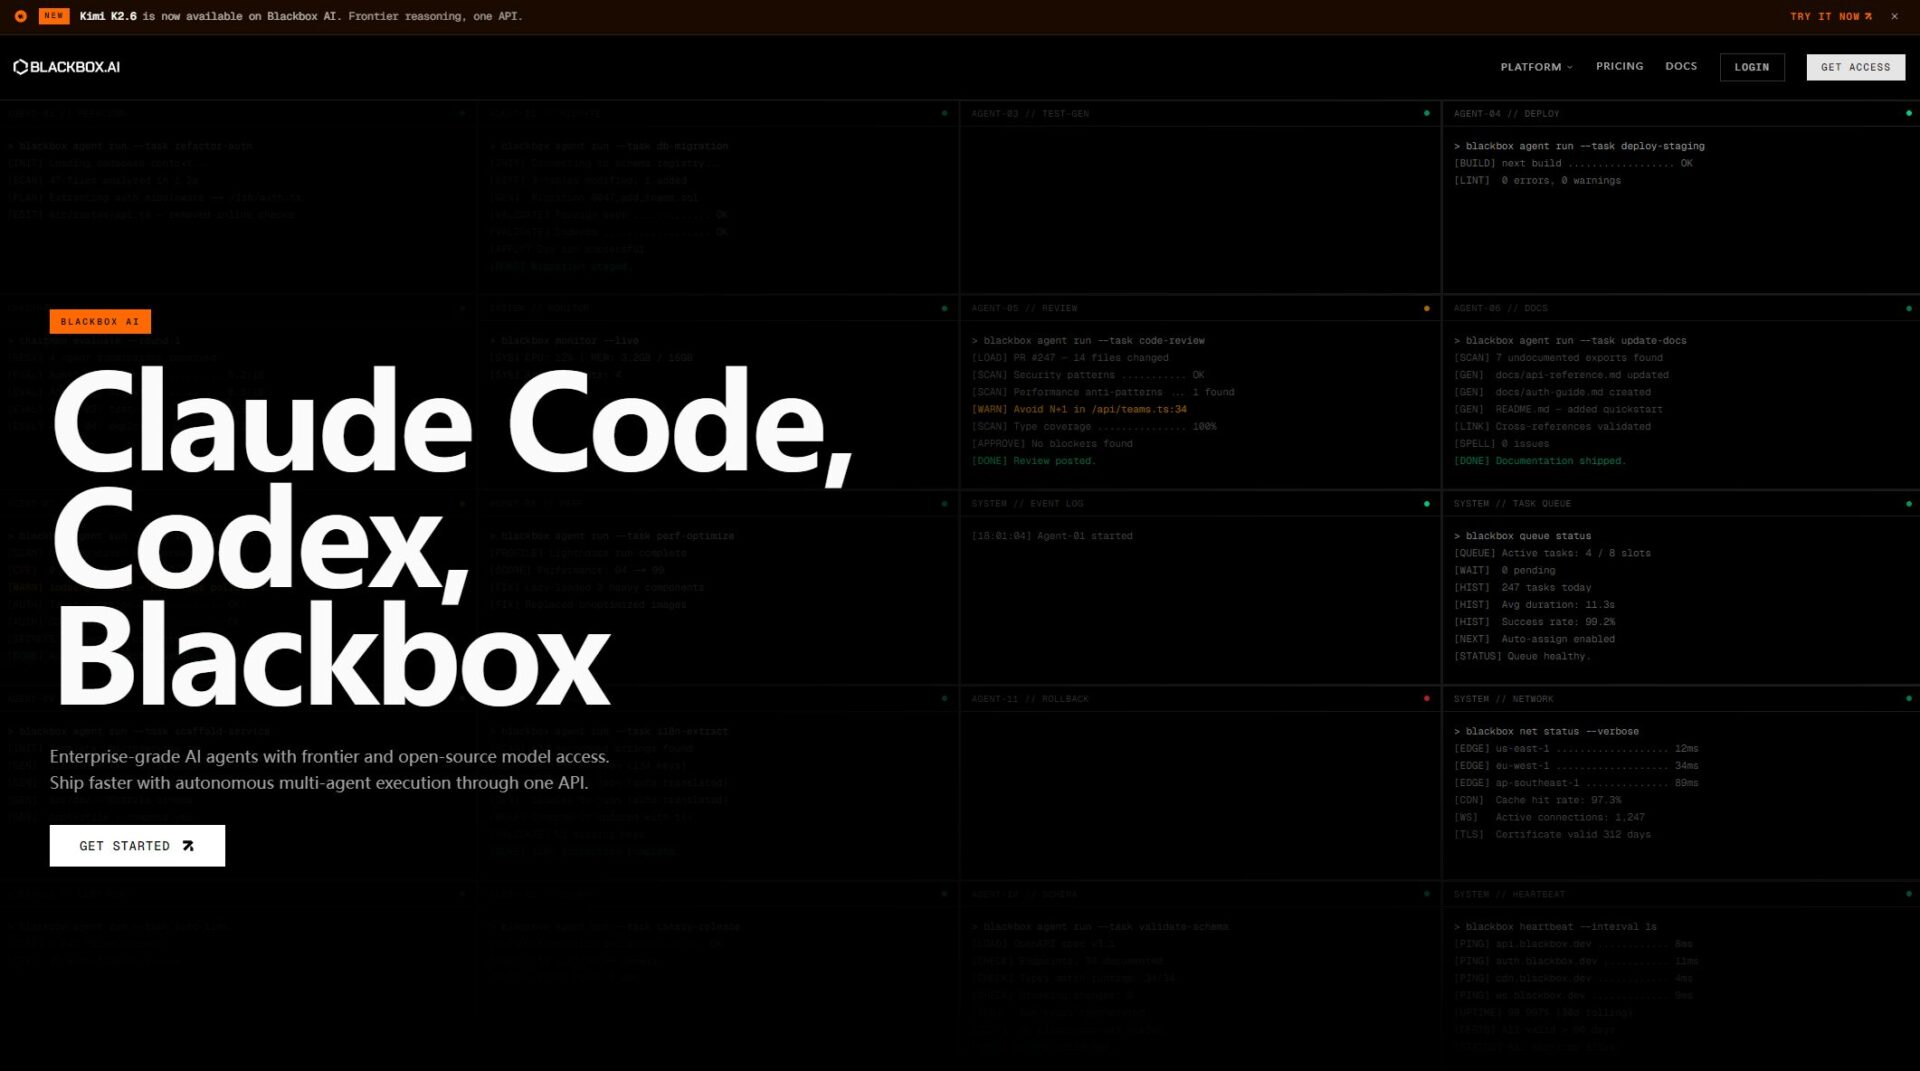1920x1071 pixels.
Task: Expand the SYSTEM // EVENT LOG panel header
Action: (1026, 504)
